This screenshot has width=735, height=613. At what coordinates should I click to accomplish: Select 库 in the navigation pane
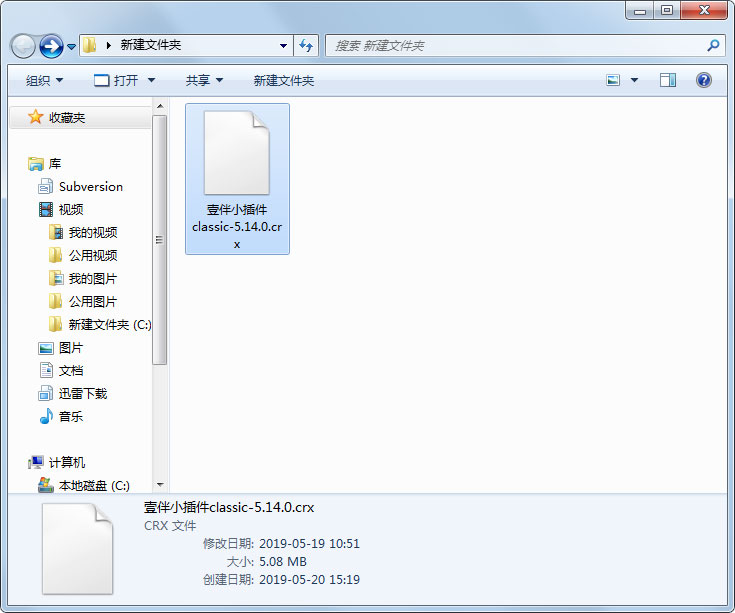click(55, 164)
